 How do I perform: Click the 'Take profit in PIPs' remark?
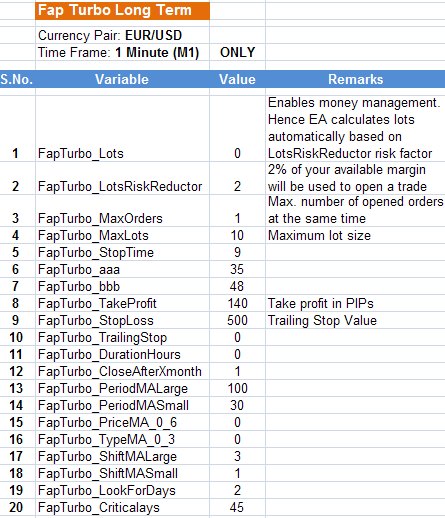tap(355, 303)
